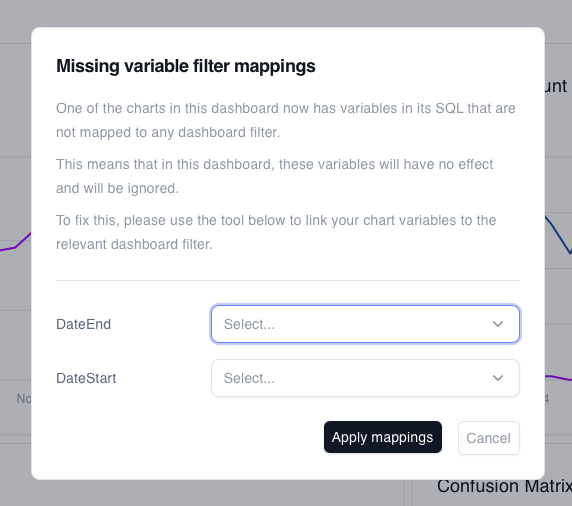572x506 pixels.
Task: Click the partially hidden chart title ending 'unt'
Action: [556, 86]
